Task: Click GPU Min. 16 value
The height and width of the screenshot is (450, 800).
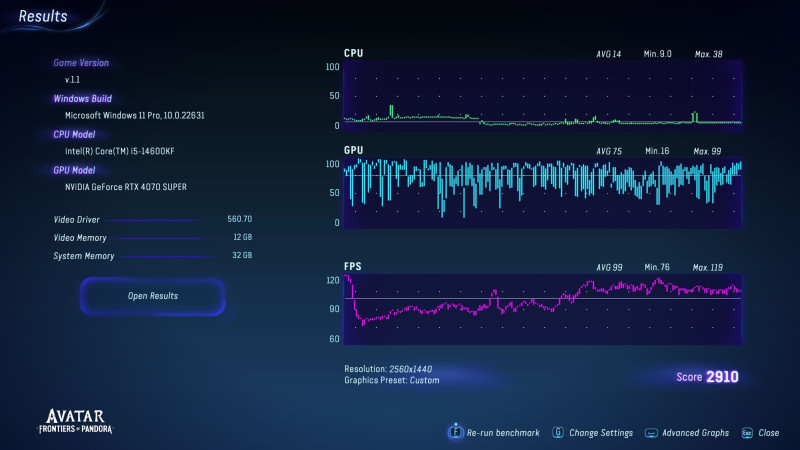Action: [657, 151]
